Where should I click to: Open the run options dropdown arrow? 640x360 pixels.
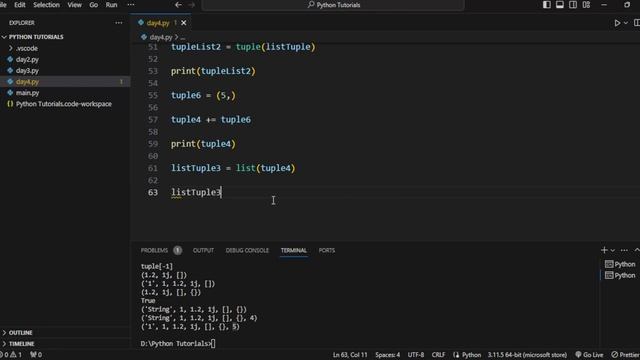pos(626,23)
